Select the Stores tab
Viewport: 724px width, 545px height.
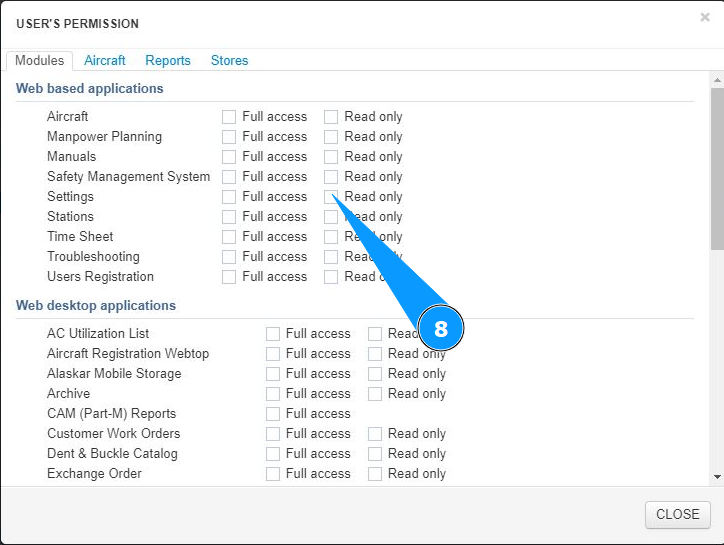(229, 60)
